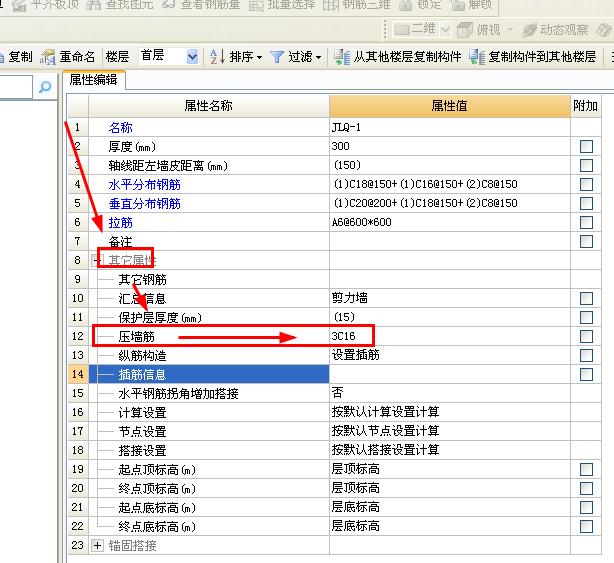Screen dimensions: 614x563
Task: Expand the 锚固搭接 group
Action: [97, 545]
